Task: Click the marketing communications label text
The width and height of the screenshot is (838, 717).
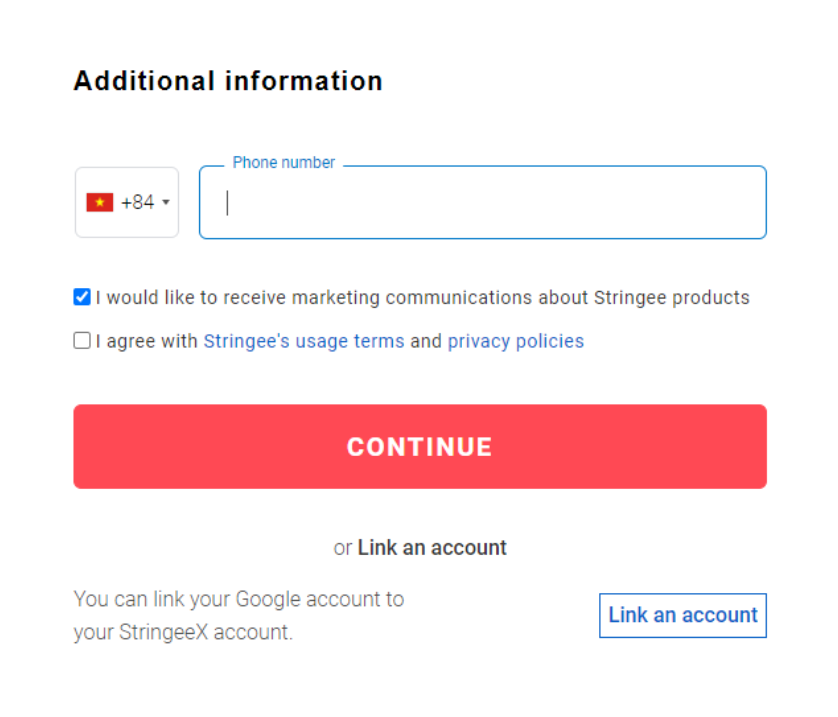Action: [422, 297]
